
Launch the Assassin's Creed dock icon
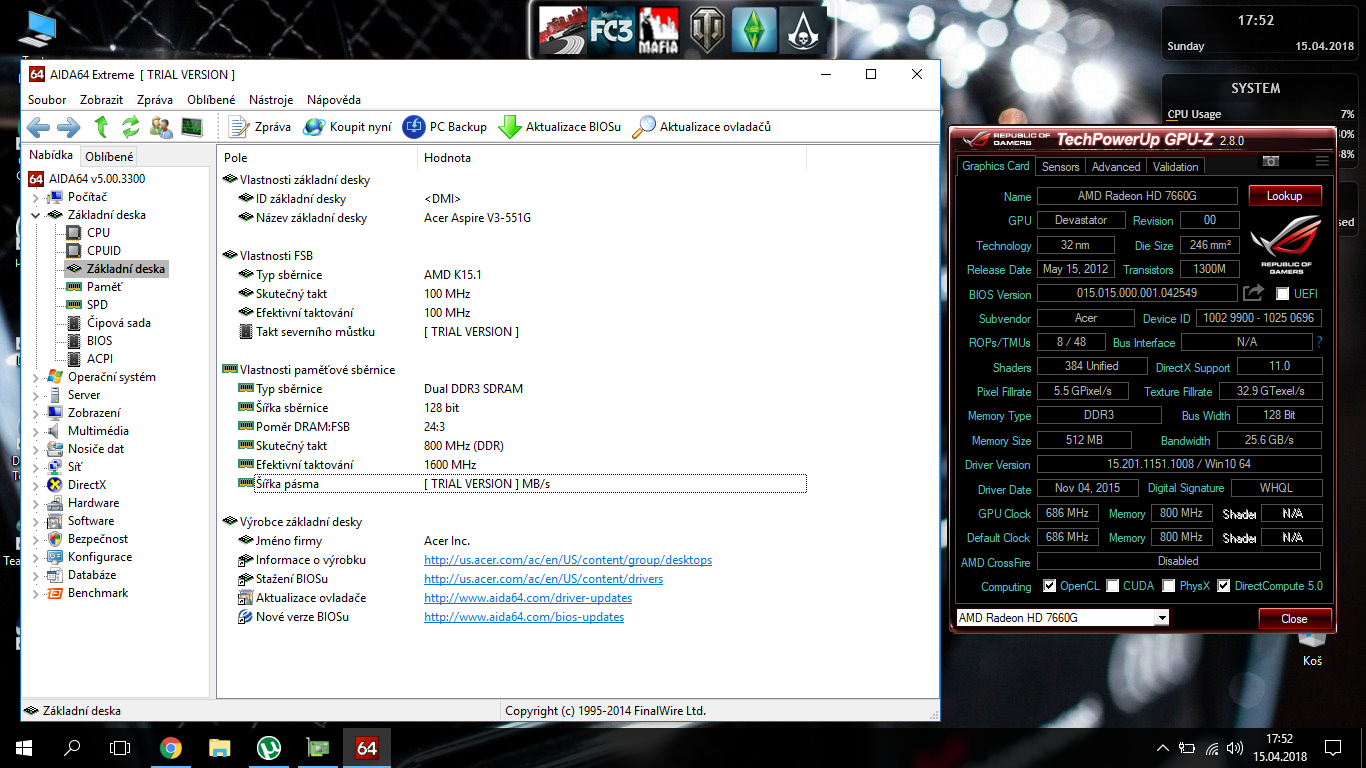(x=801, y=30)
